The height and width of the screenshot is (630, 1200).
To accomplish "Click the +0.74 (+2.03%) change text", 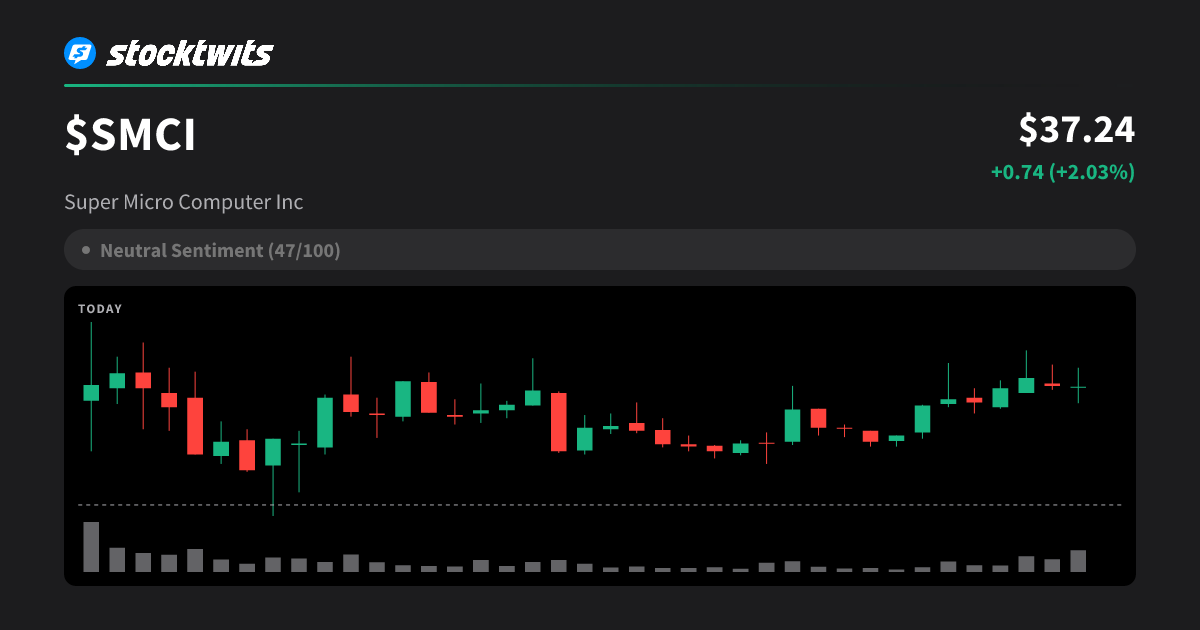I will tap(1063, 172).
